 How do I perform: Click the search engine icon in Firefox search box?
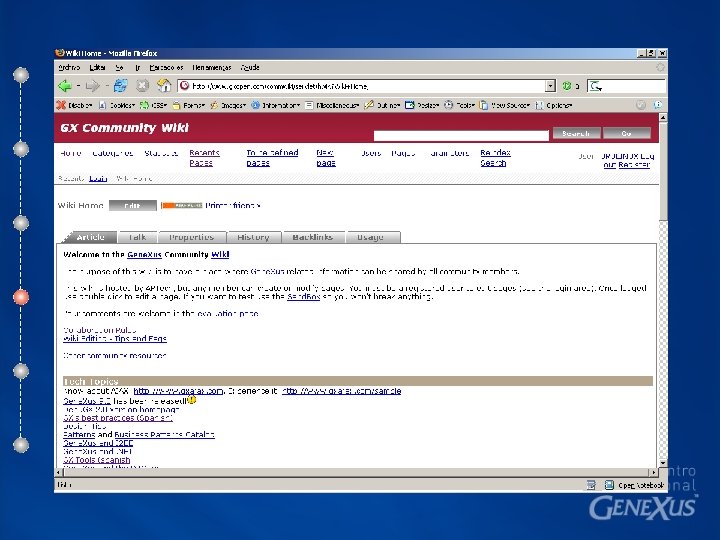(x=596, y=86)
